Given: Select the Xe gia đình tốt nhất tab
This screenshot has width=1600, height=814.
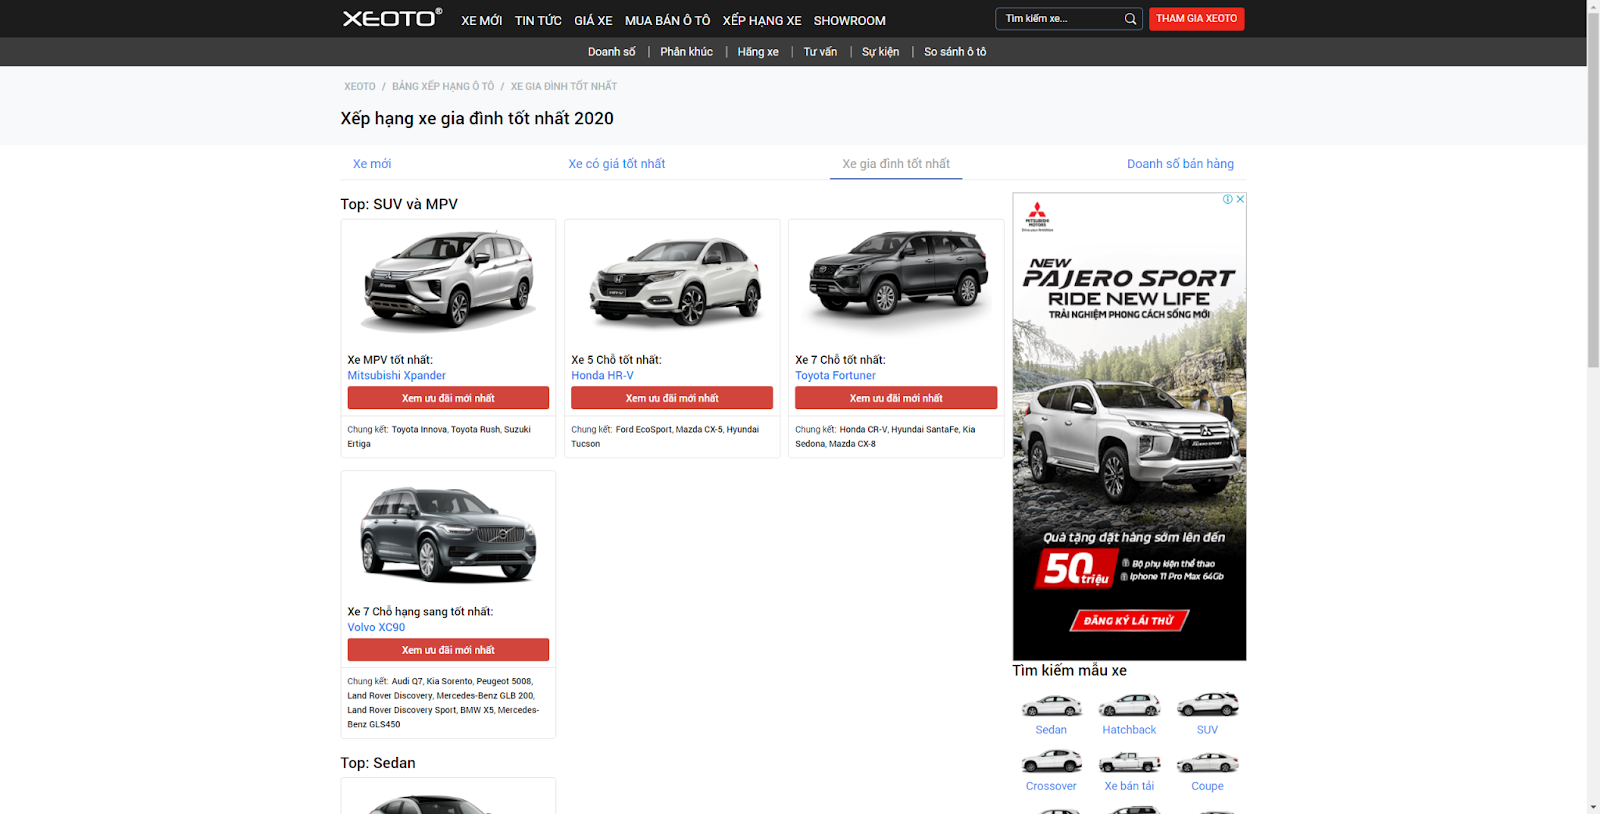Looking at the screenshot, I should click(x=896, y=164).
